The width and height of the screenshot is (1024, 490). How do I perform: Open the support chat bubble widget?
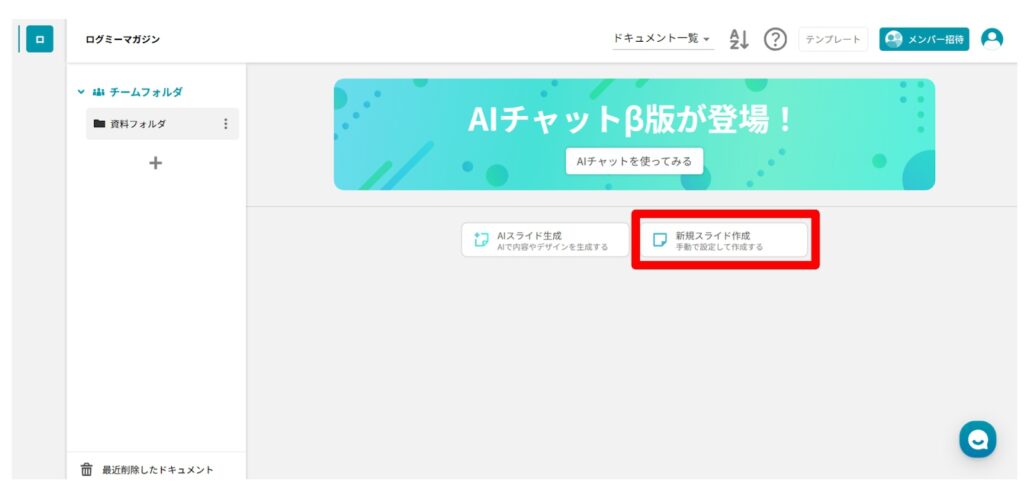click(977, 438)
